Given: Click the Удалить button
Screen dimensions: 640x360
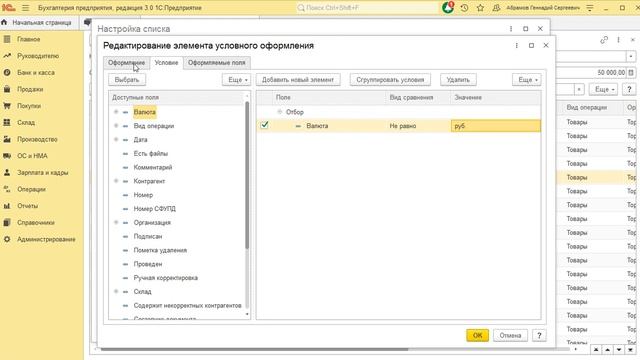Looking at the screenshot, I should click(458, 80).
